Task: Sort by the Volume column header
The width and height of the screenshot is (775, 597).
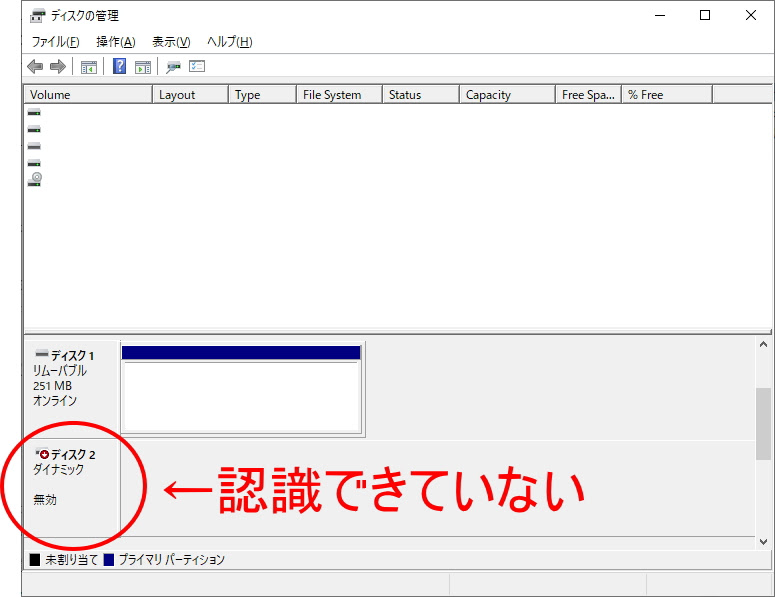Action: pos(88,94)
